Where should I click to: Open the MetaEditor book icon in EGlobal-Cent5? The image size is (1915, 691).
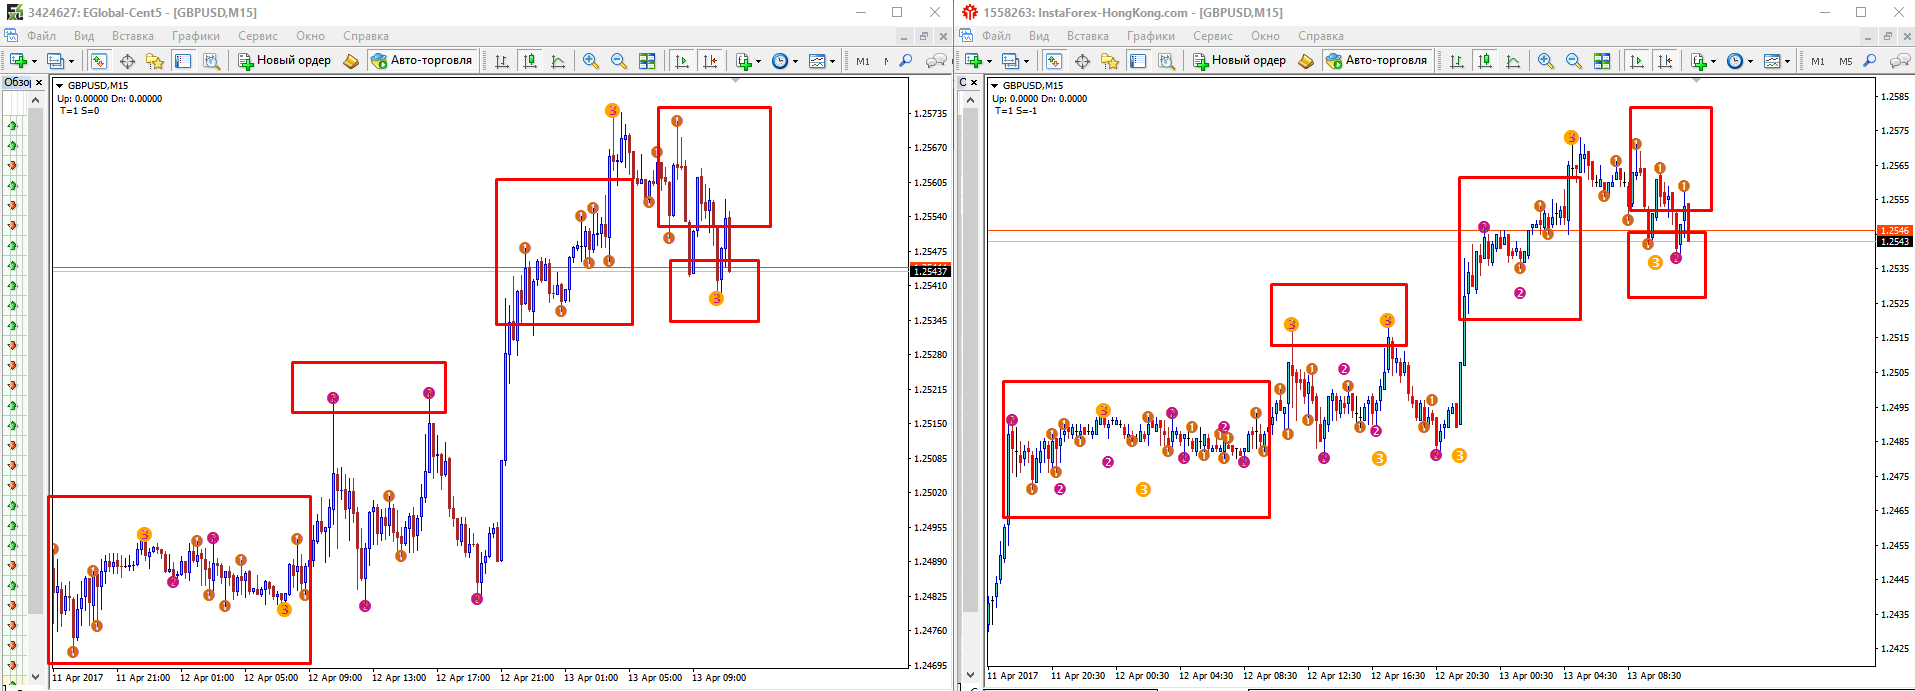pos(350,61)
